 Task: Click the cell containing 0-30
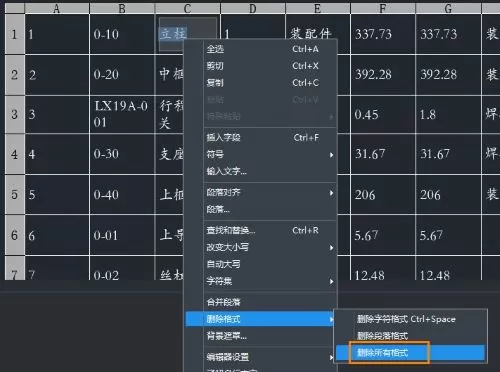pyautogui.click(x=122, y=154)
